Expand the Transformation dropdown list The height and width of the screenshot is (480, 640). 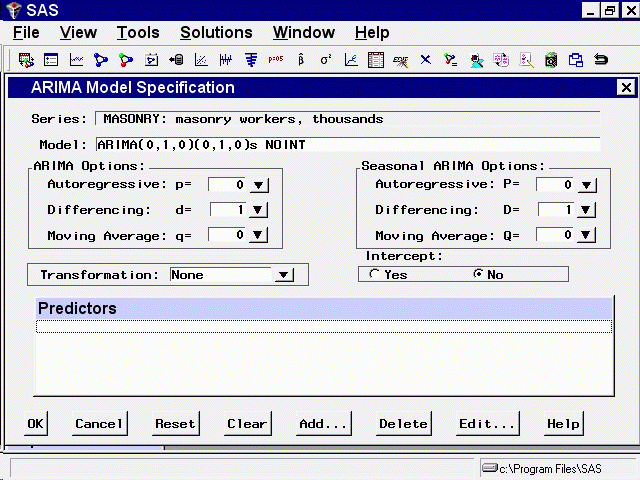(x=284, y=275)
